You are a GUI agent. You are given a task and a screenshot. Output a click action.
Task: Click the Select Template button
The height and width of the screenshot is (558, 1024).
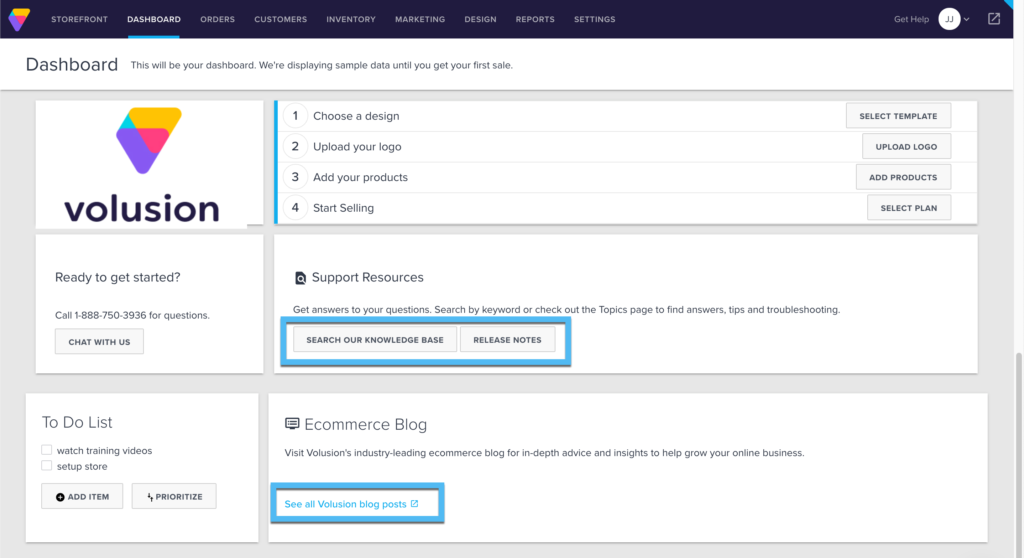pos(898,116)
